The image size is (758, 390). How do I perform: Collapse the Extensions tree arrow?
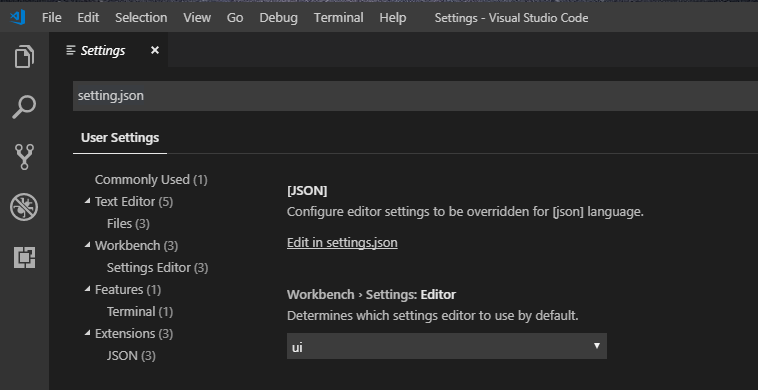click(87, 333)
